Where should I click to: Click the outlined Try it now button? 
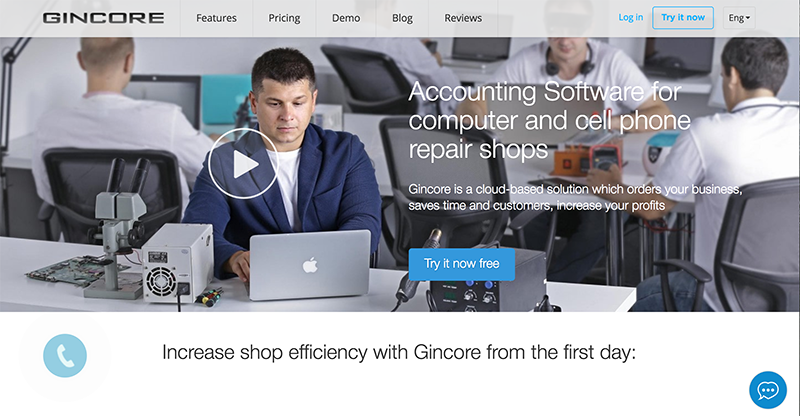(x=683, y=17)
